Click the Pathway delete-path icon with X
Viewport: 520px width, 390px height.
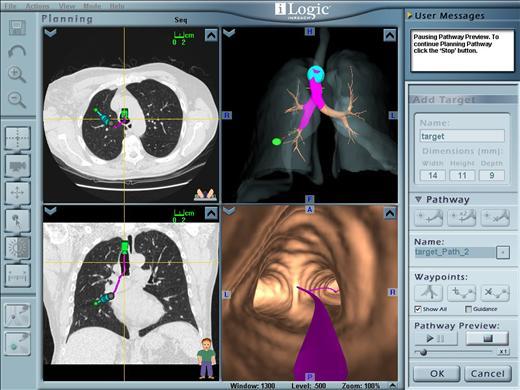click(x=495, y=218)
